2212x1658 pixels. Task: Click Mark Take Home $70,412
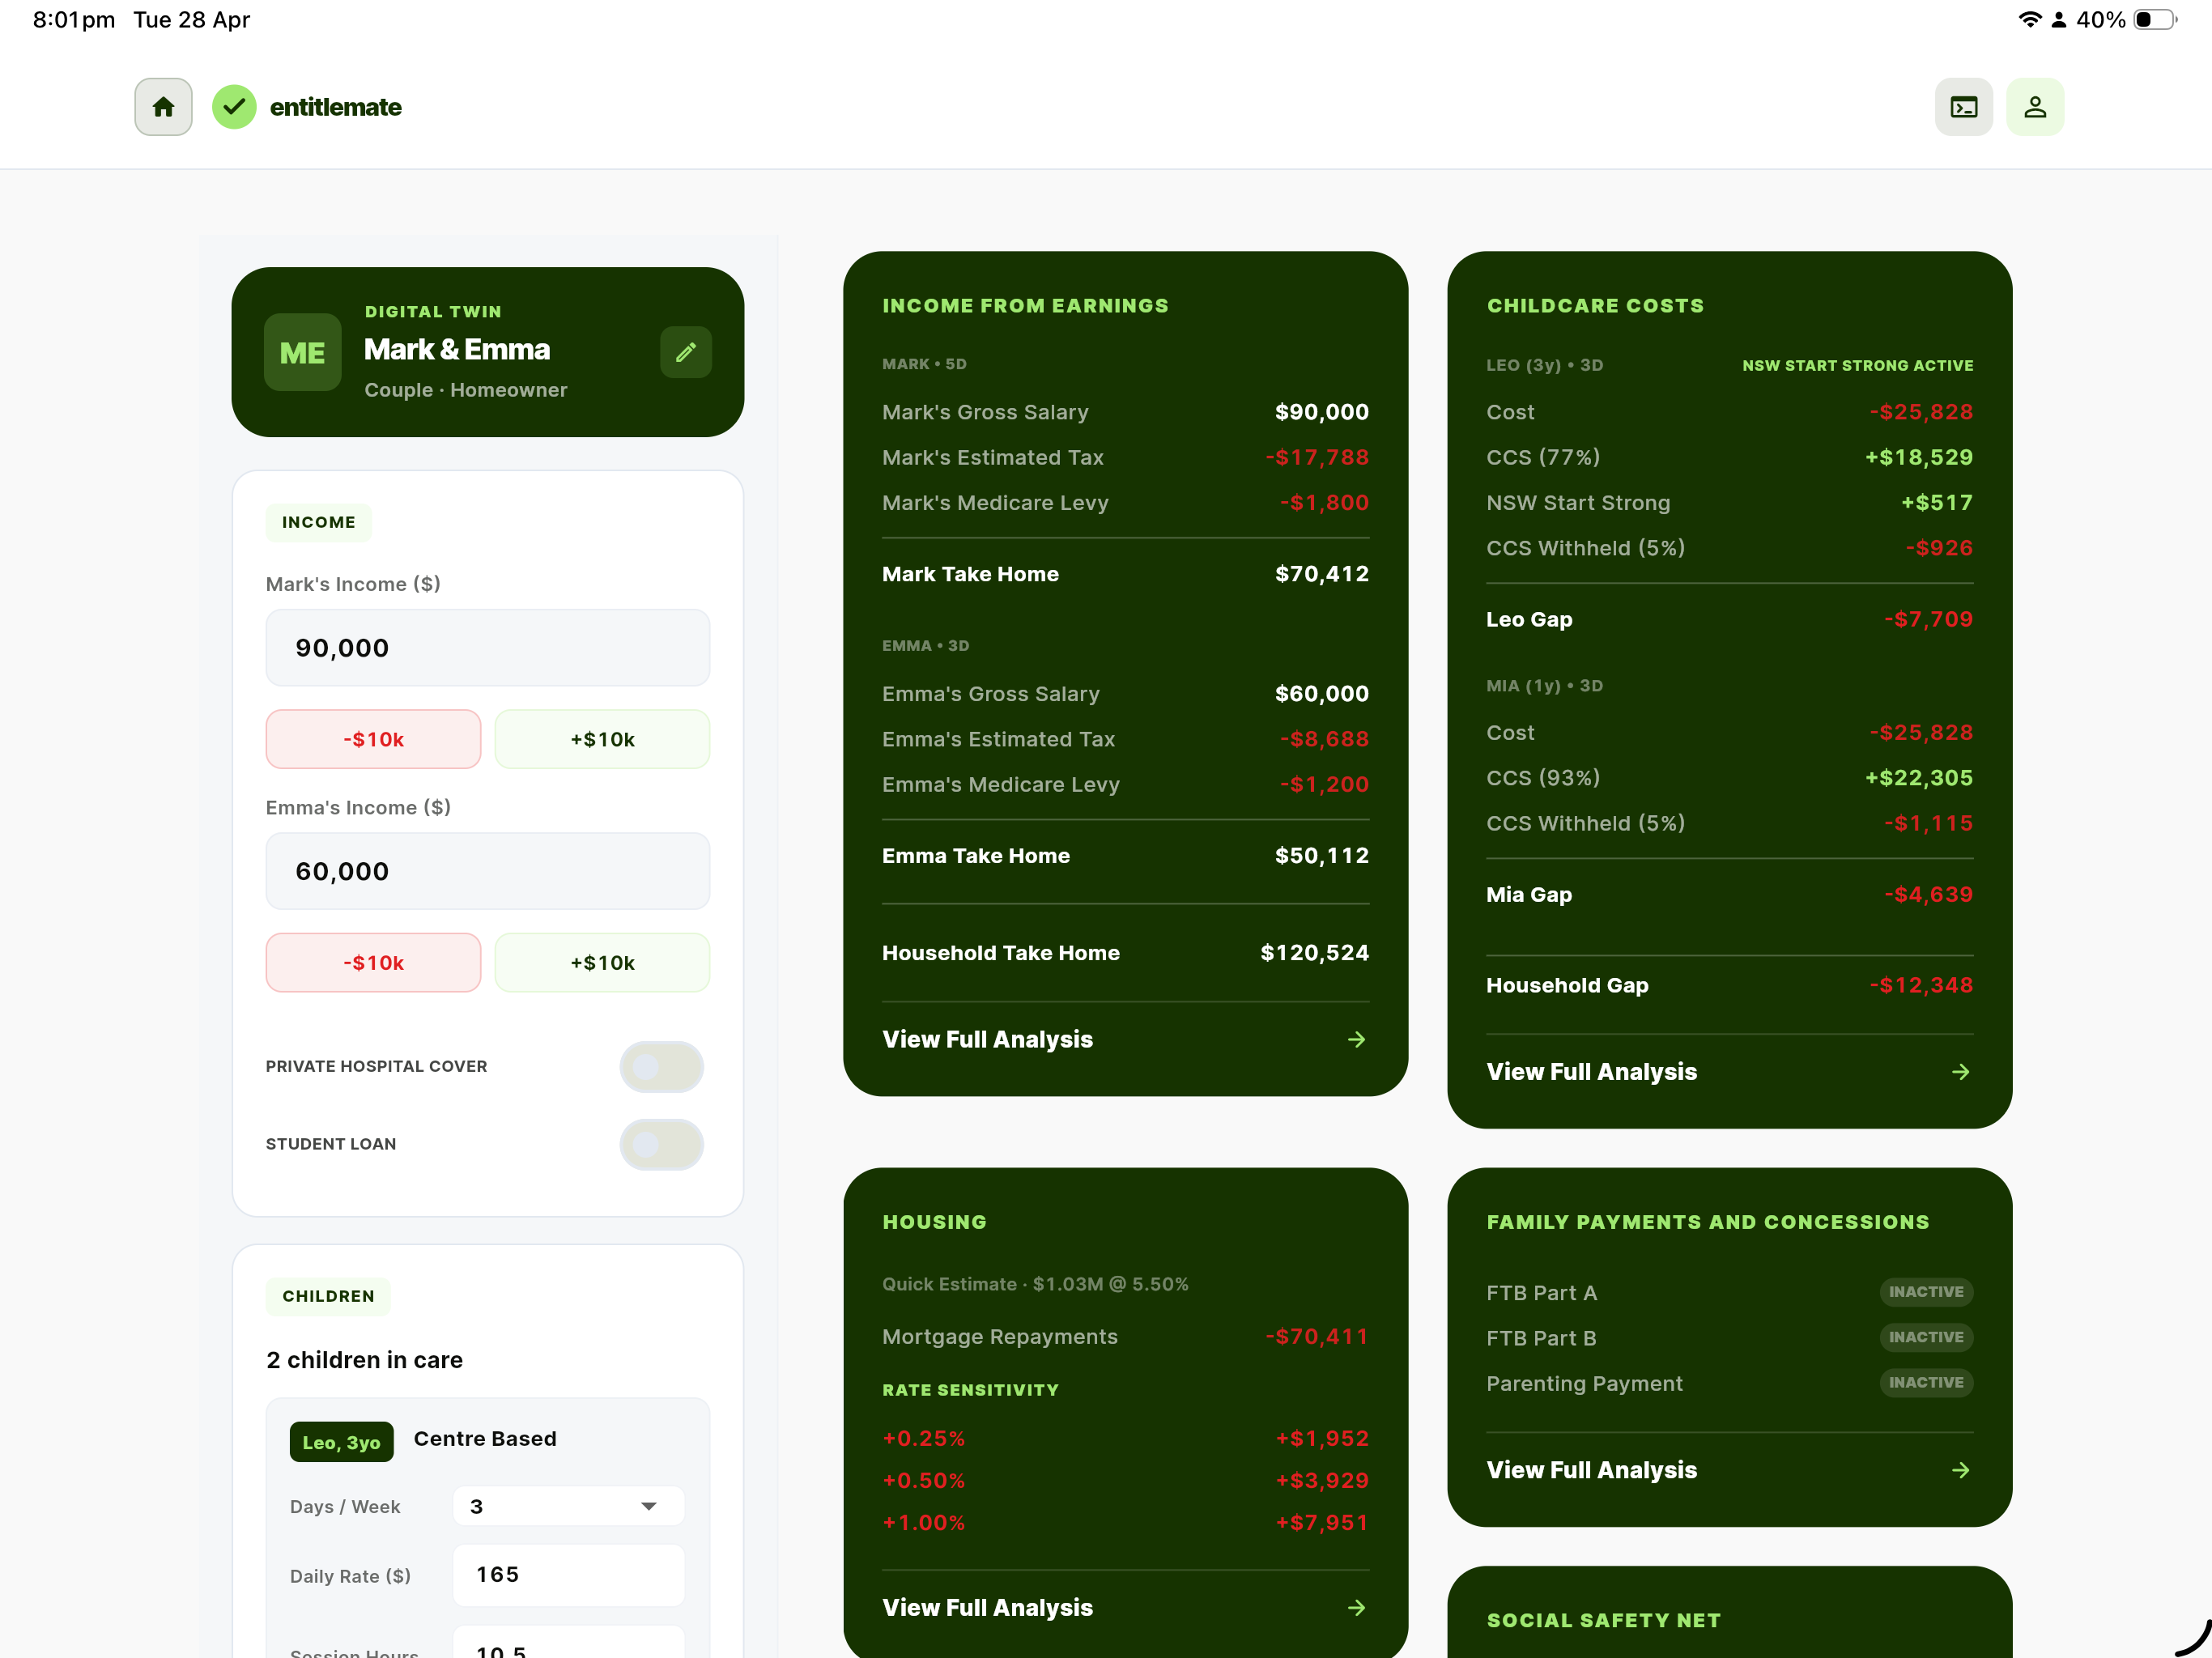click(1125, 574)
